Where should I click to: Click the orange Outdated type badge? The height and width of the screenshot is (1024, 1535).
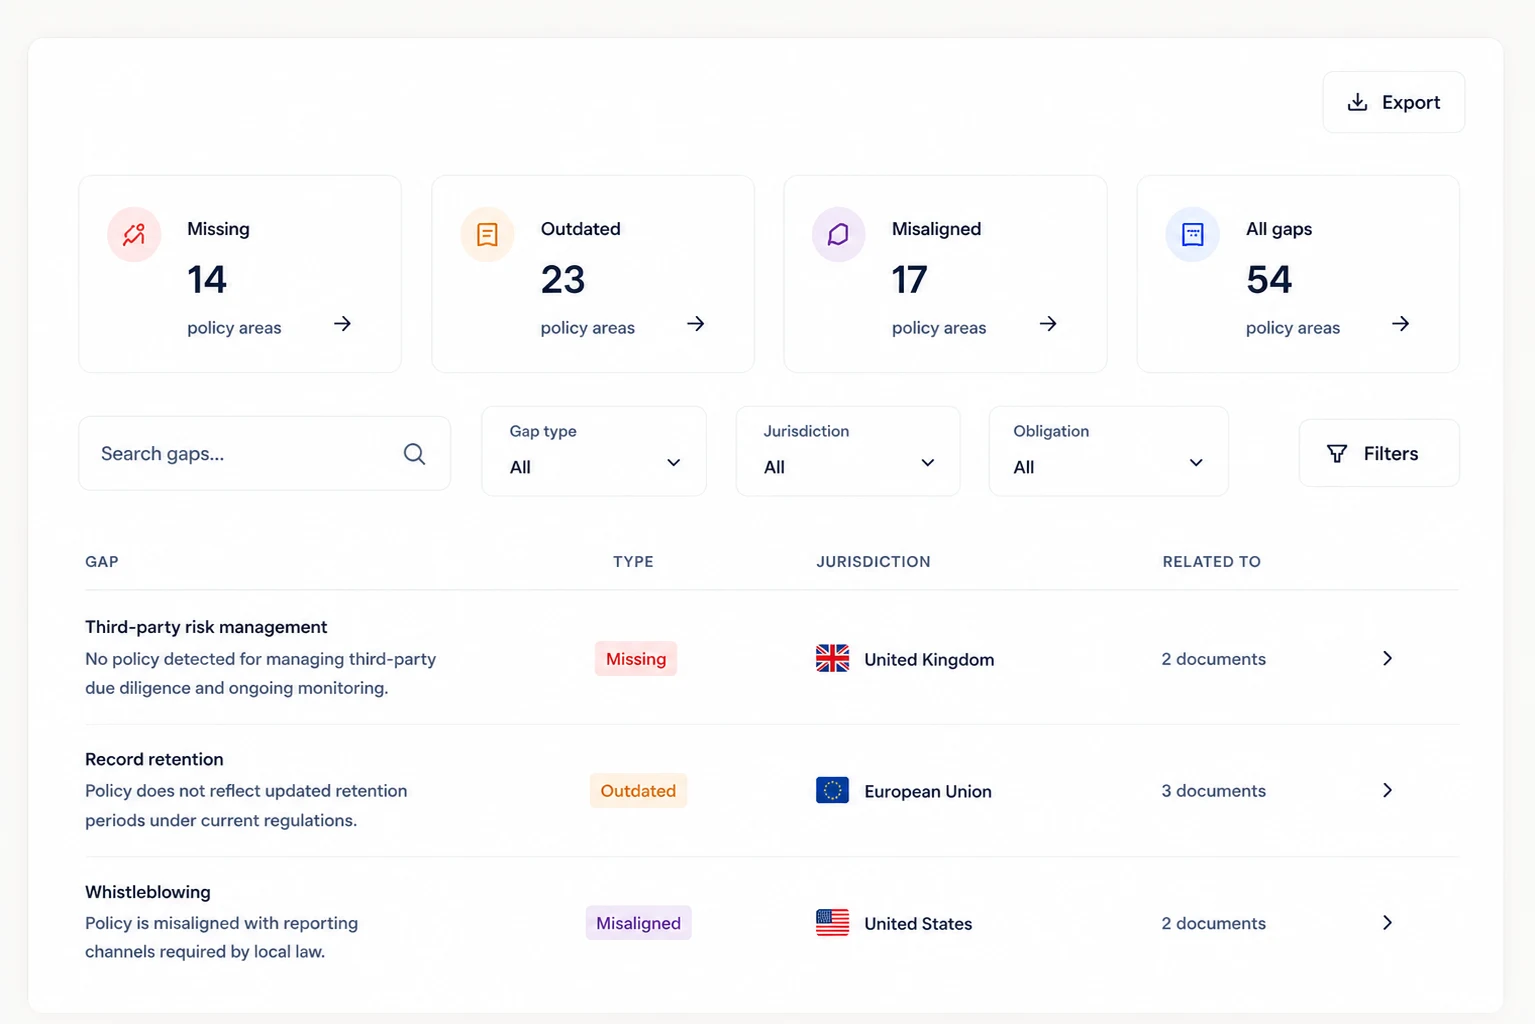click(638, 791)
